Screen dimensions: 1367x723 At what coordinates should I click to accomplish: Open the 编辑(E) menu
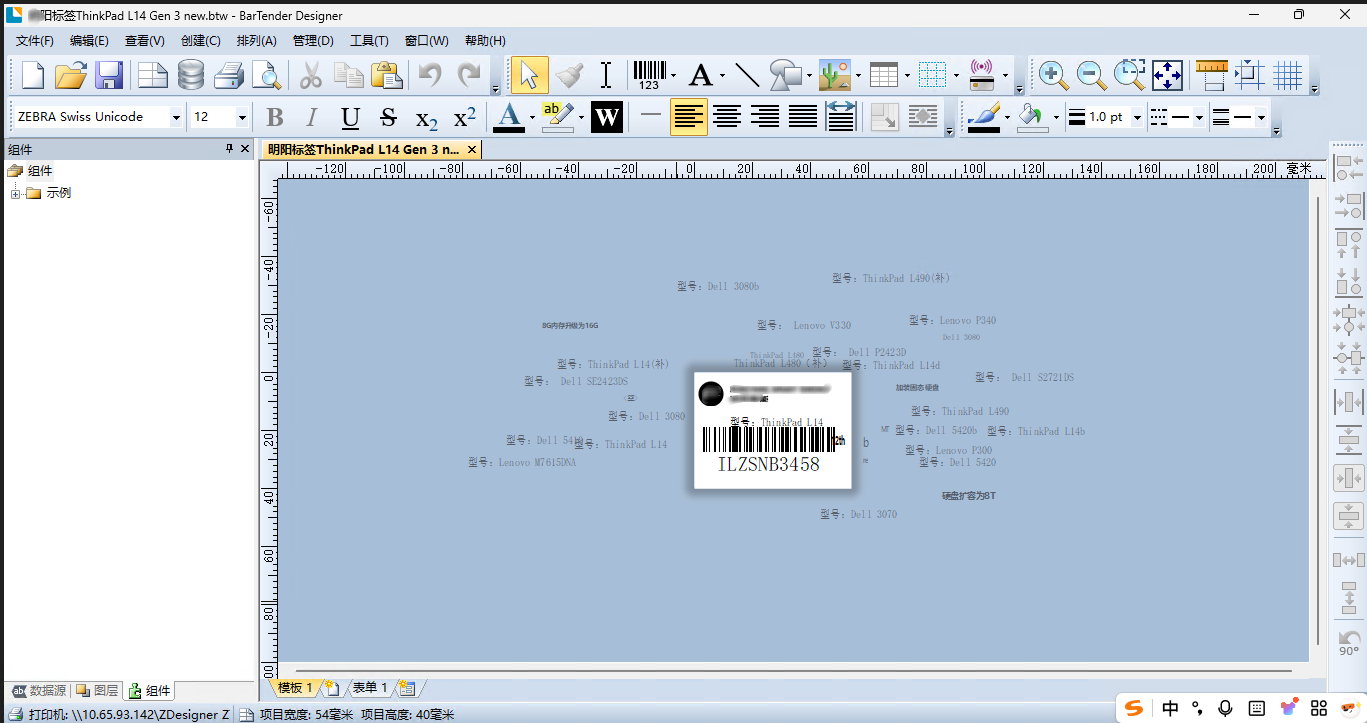tap(89, 41)
